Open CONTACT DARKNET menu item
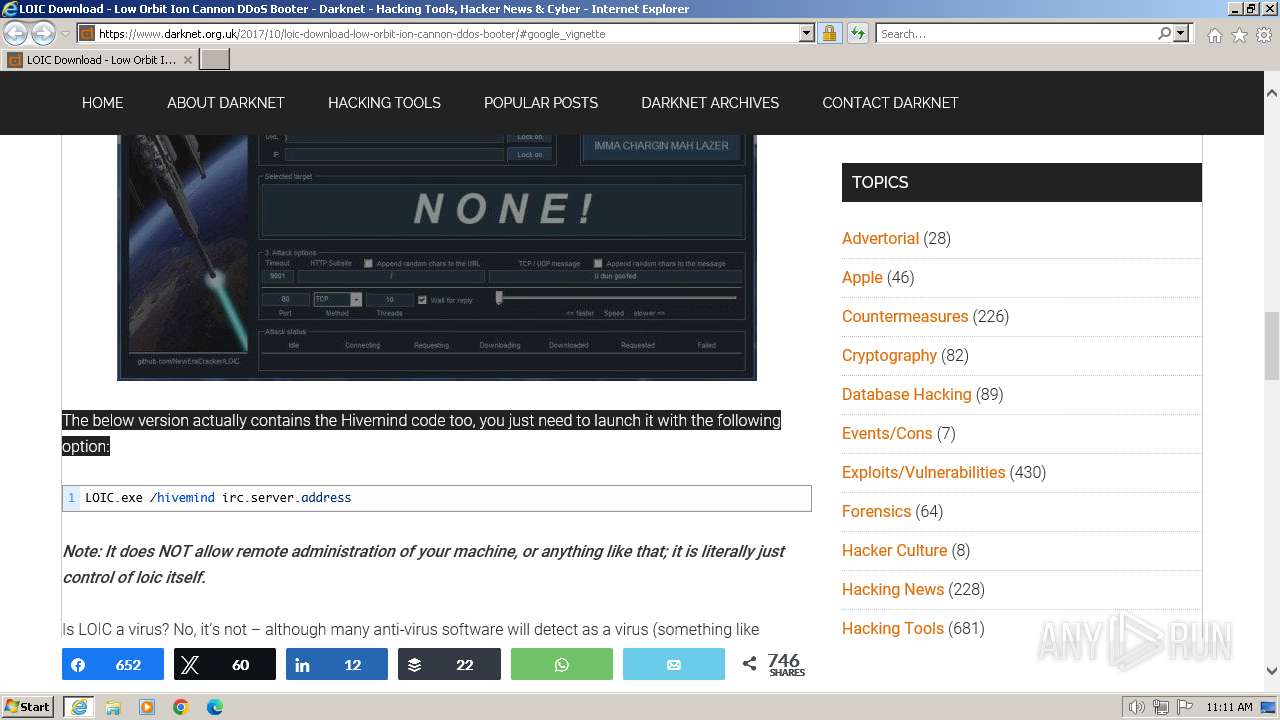The height and width of the screenshot is (720, 1280). pyautogui.click(x=890, y=102)
